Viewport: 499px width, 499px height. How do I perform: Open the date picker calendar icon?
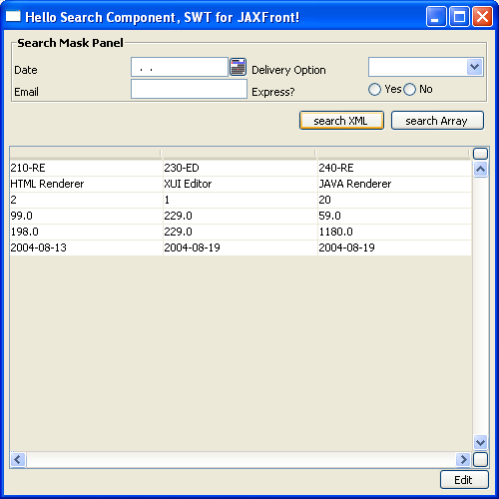238,67
